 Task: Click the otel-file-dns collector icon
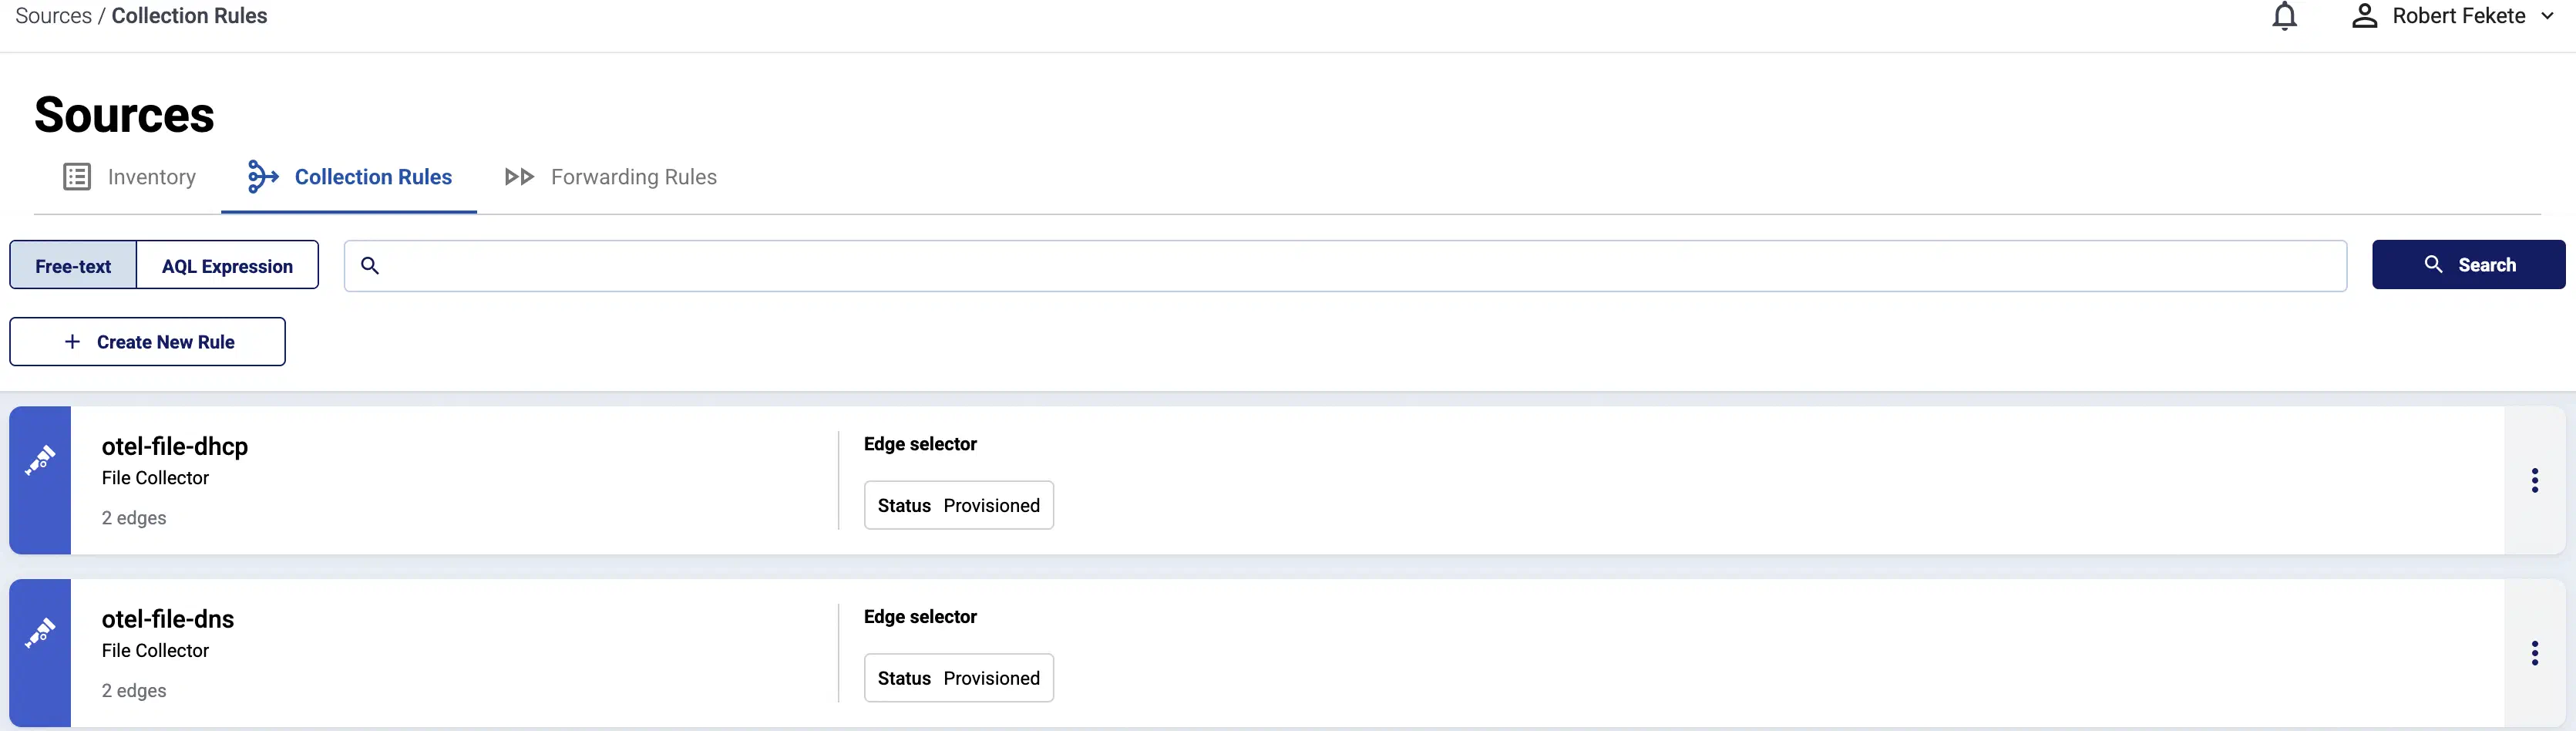click(x=40, y=633)
